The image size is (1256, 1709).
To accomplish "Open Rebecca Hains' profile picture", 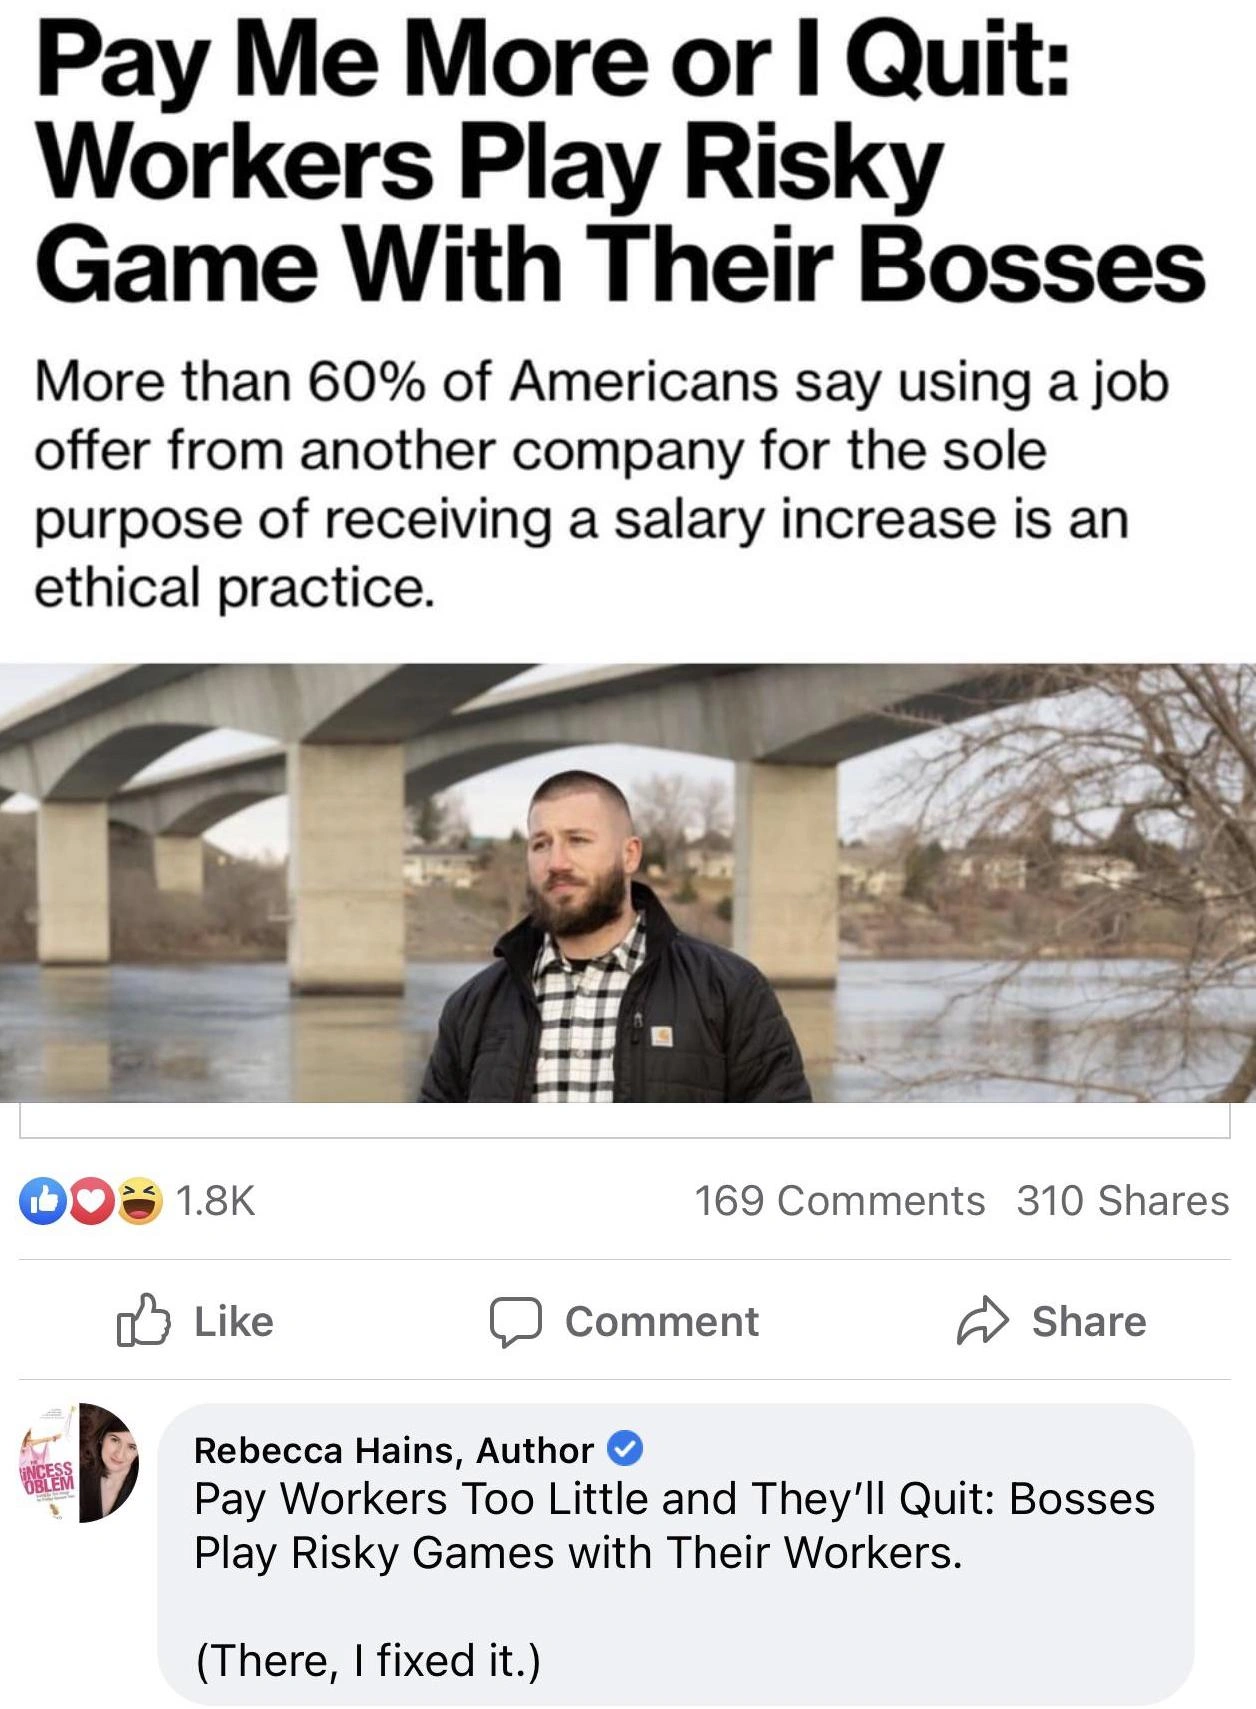I will click(81, 1462).
